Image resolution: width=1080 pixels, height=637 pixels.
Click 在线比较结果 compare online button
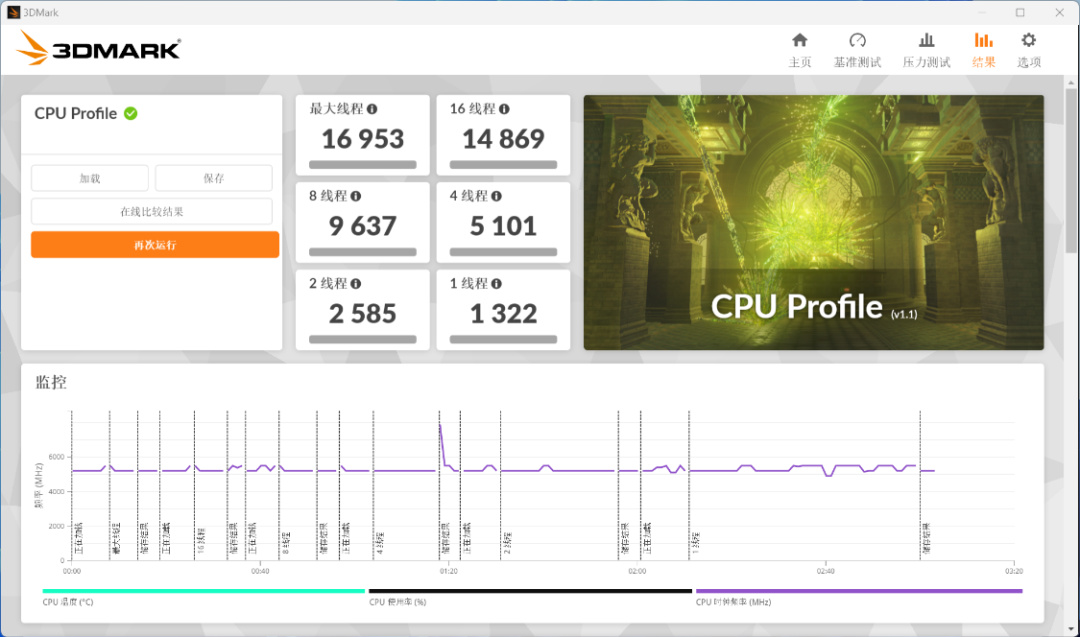[x=152, y=211]
